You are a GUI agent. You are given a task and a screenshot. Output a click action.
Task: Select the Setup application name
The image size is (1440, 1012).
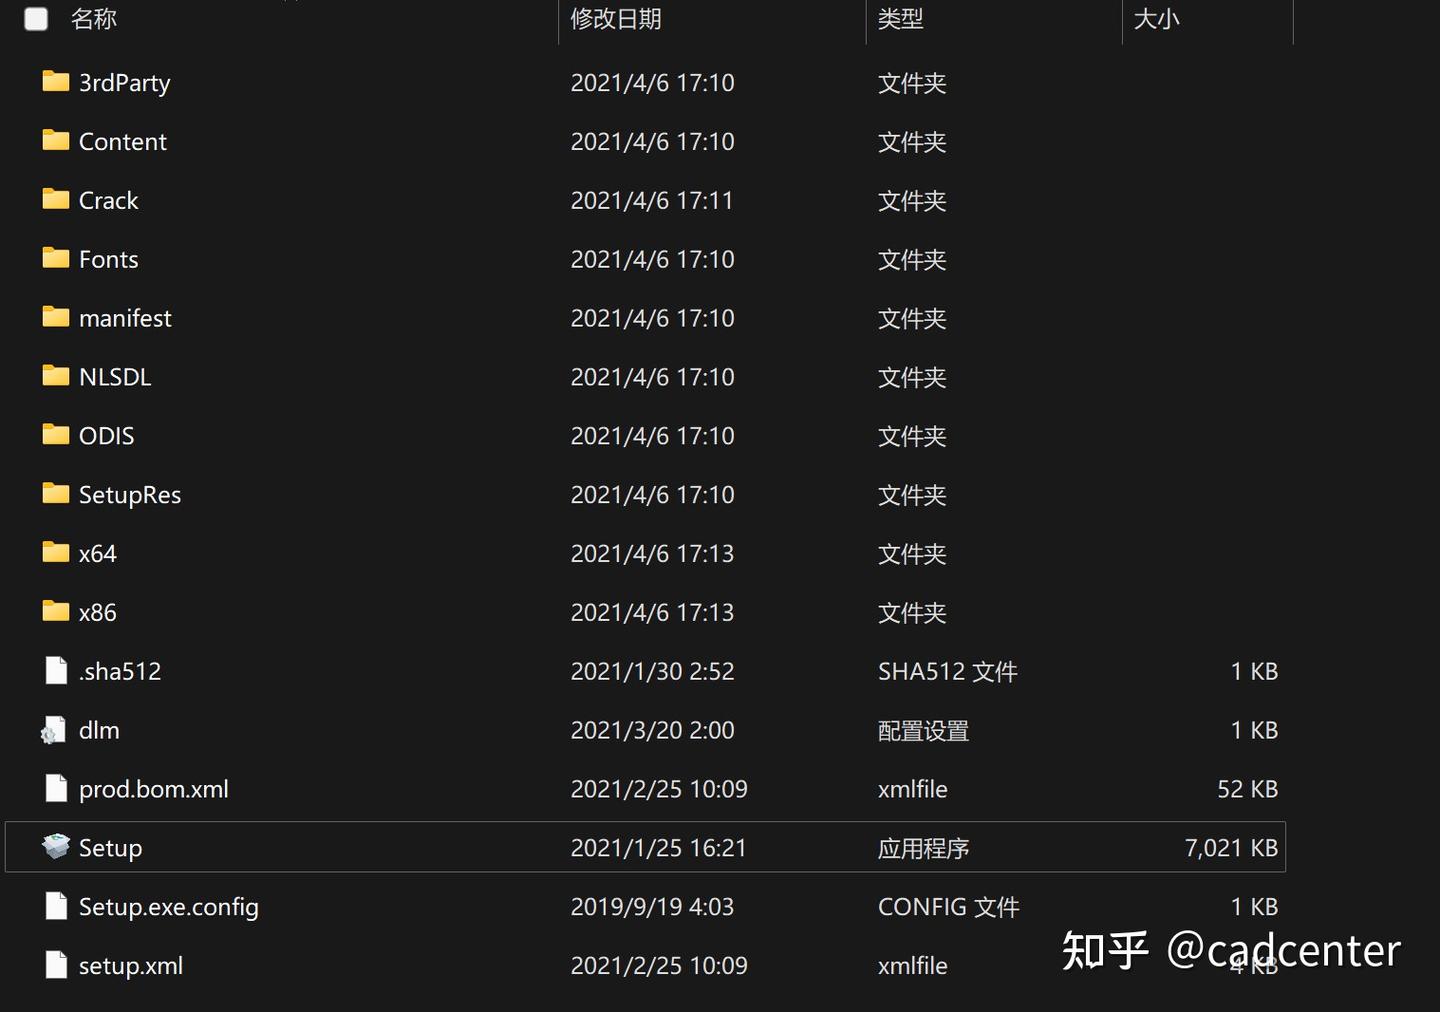111,849
